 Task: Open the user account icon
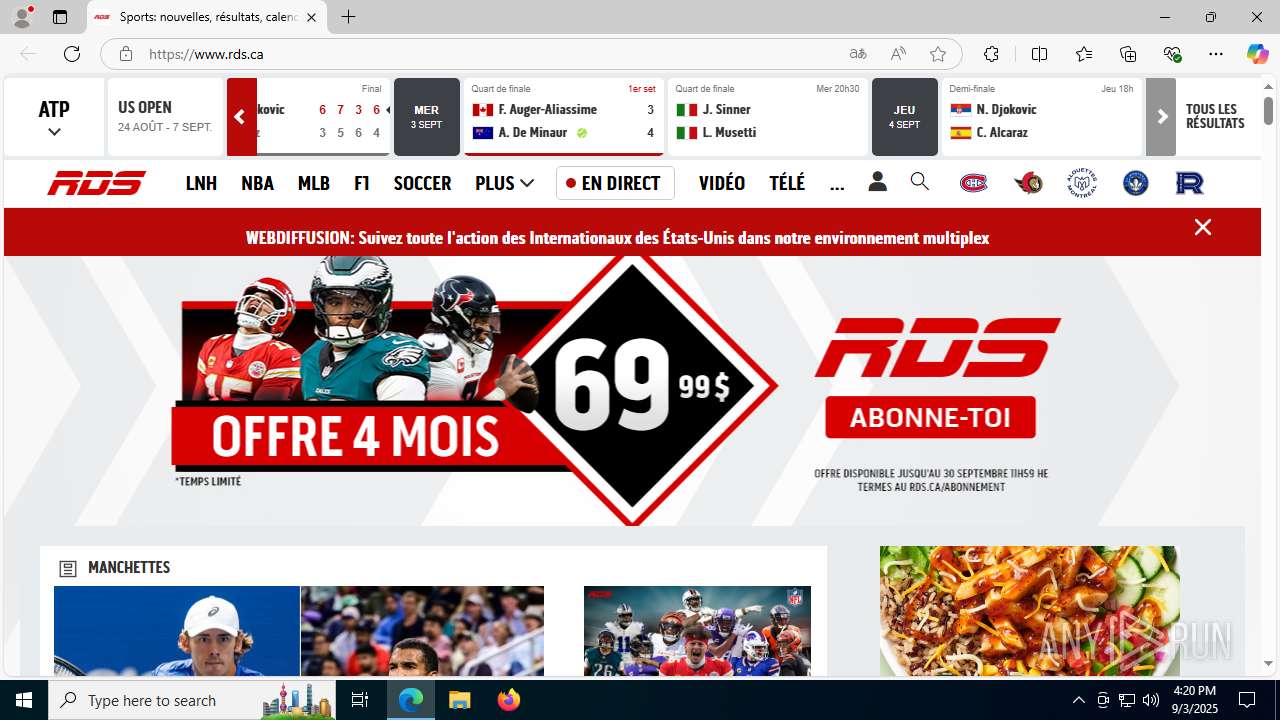point(877,182)
